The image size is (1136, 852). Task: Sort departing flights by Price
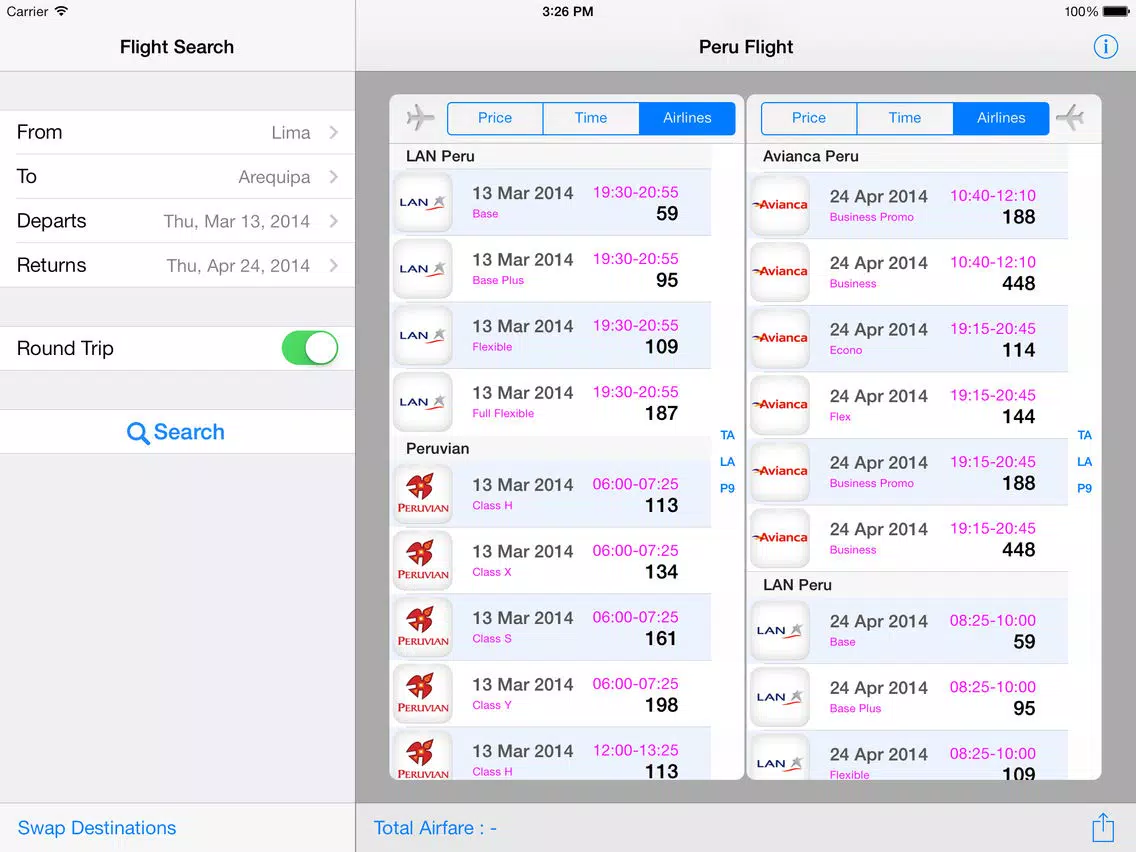pyautogui.click(x=495, y=118)
